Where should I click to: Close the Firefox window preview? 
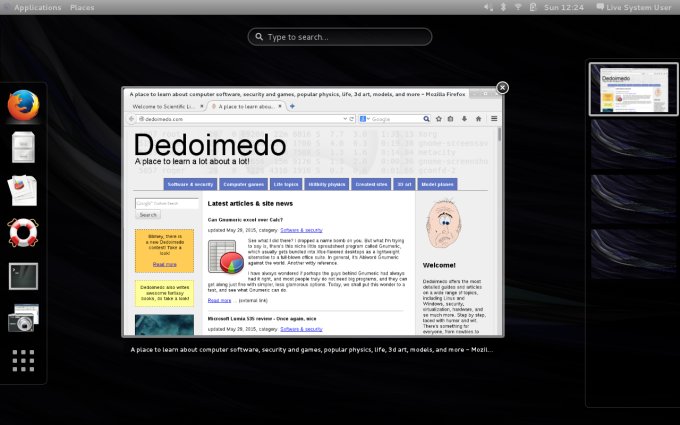[x=502, y=88]
